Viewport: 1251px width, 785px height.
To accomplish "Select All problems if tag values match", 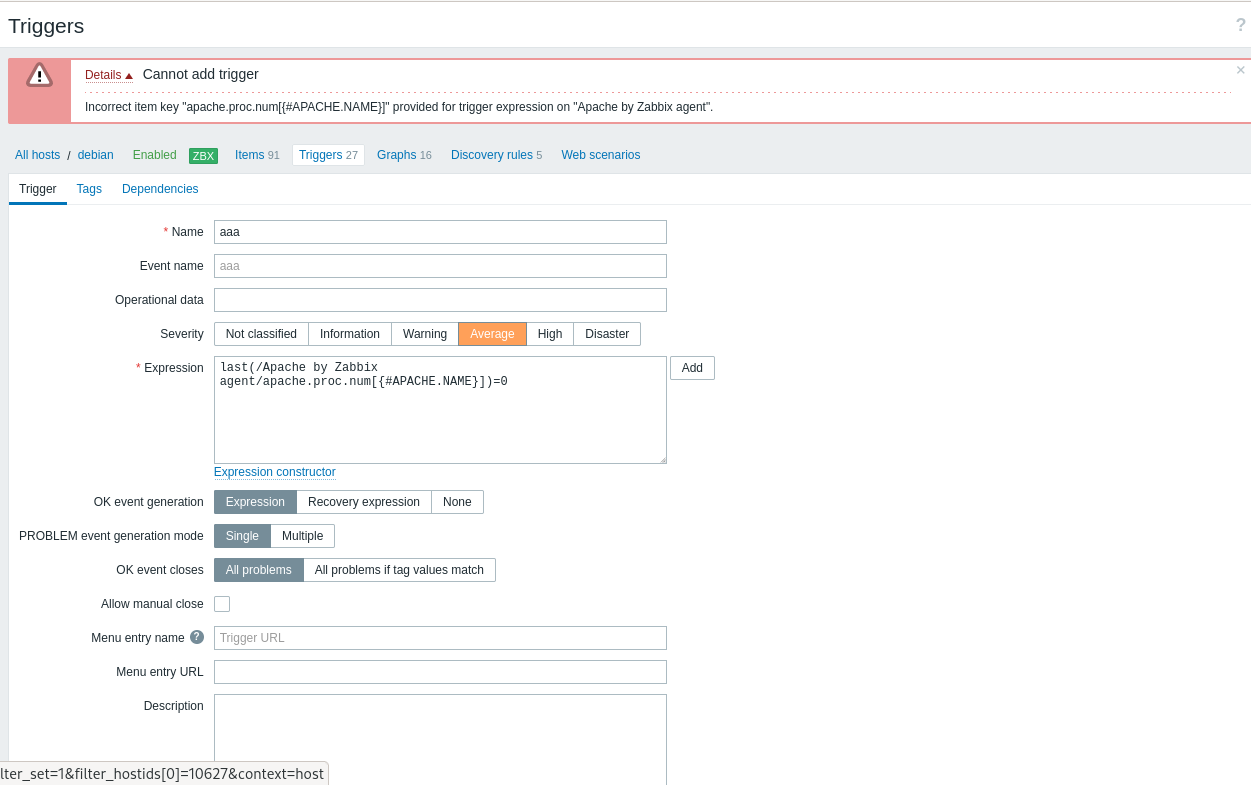I will (x=399, y=570).
